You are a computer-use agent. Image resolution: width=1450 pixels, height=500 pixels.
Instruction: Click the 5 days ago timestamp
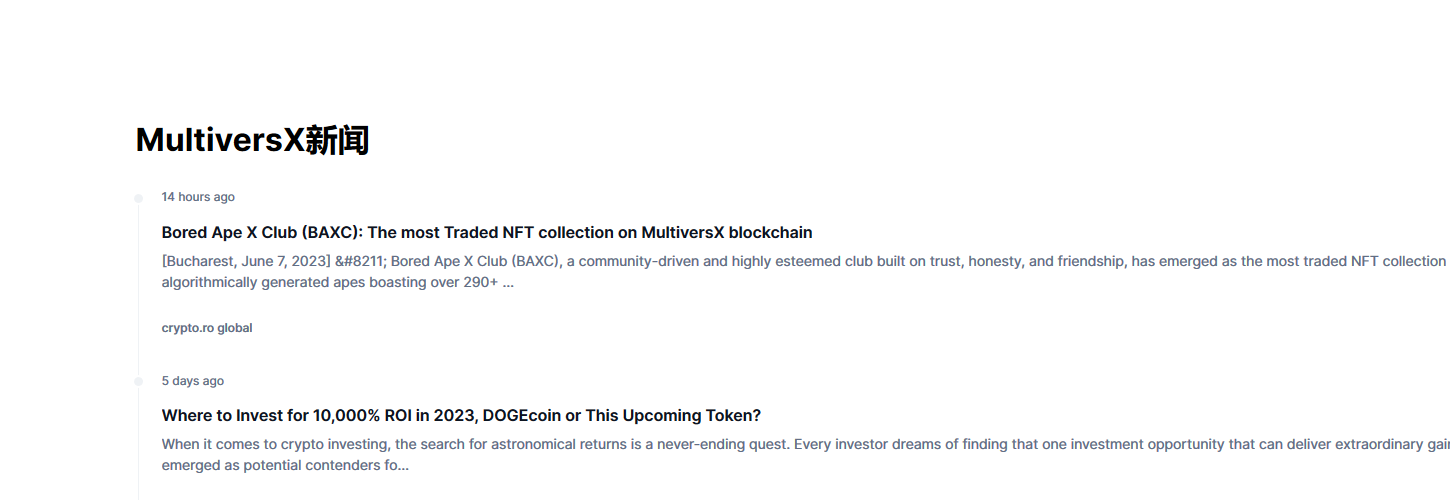coord(192,381)
